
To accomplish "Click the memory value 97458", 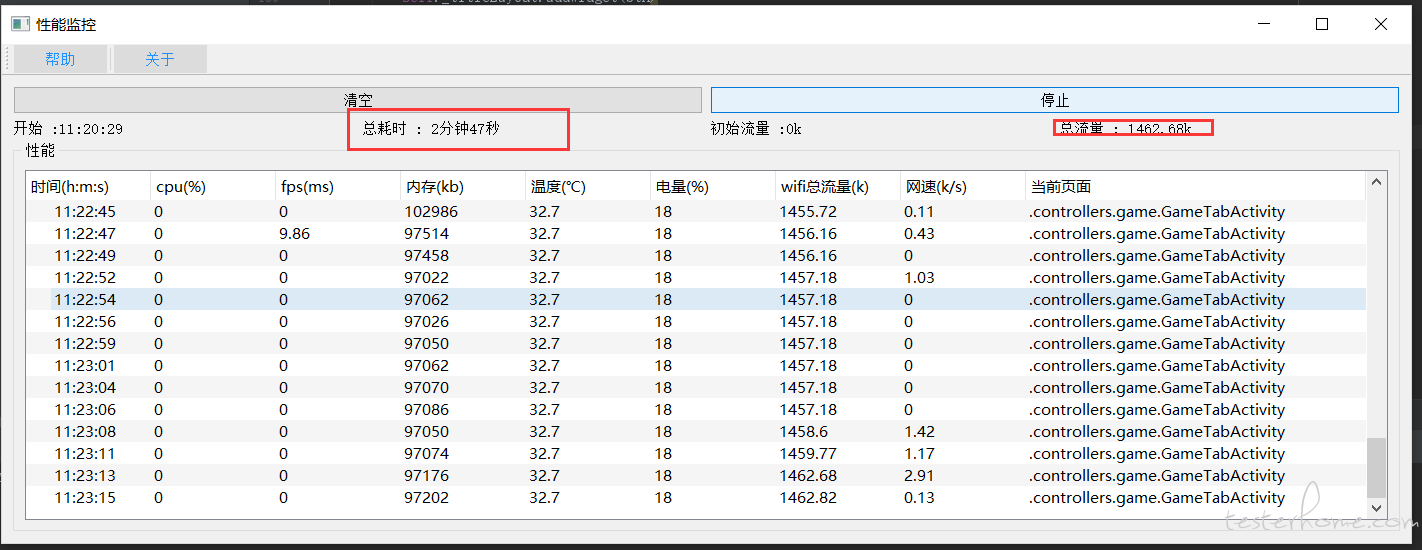I will point(427,255).
